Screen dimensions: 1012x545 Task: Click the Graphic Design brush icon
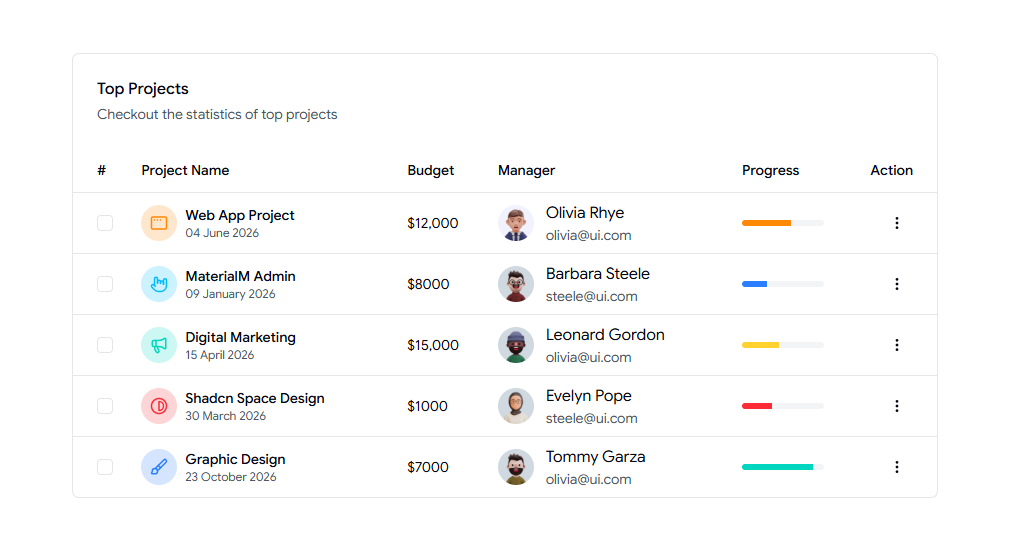[159, 467]
